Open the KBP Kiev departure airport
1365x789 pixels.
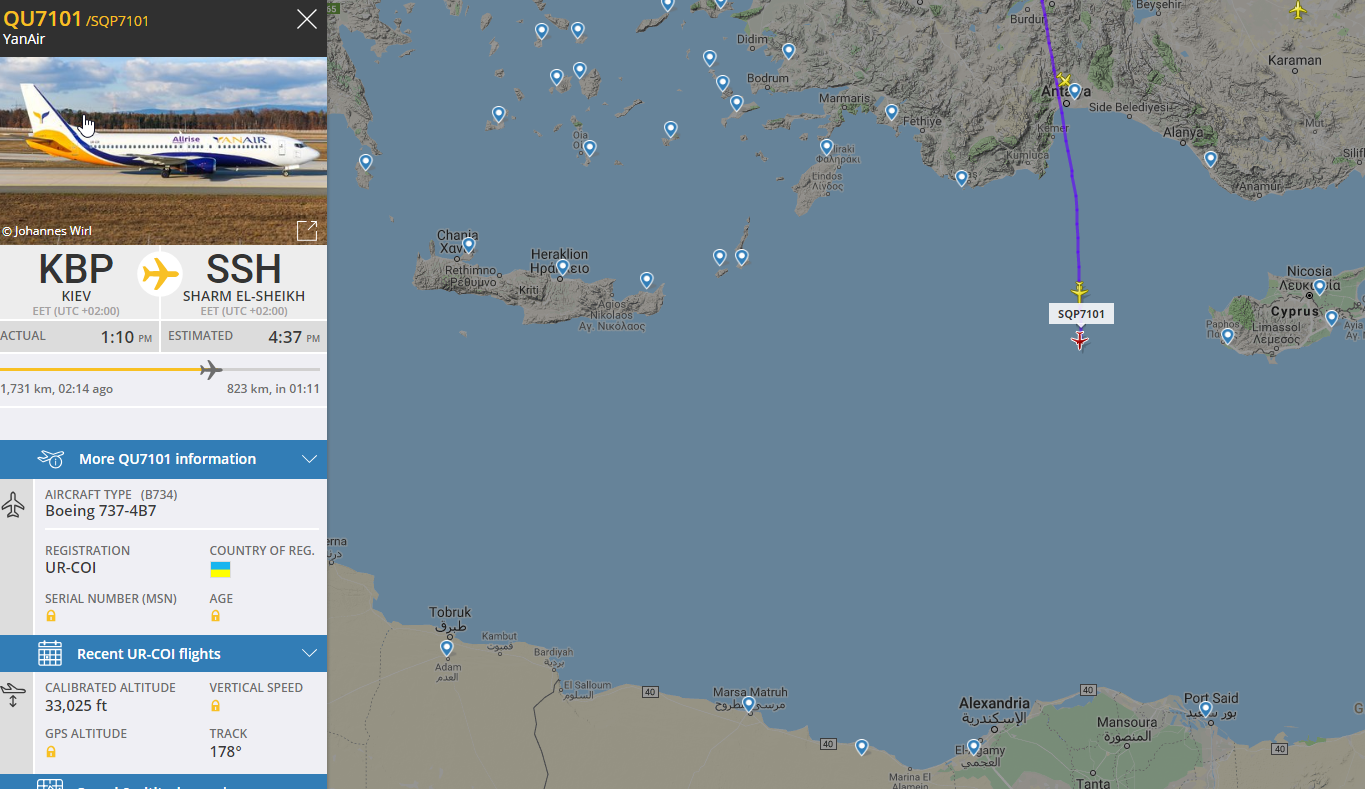tap(76, 277)
